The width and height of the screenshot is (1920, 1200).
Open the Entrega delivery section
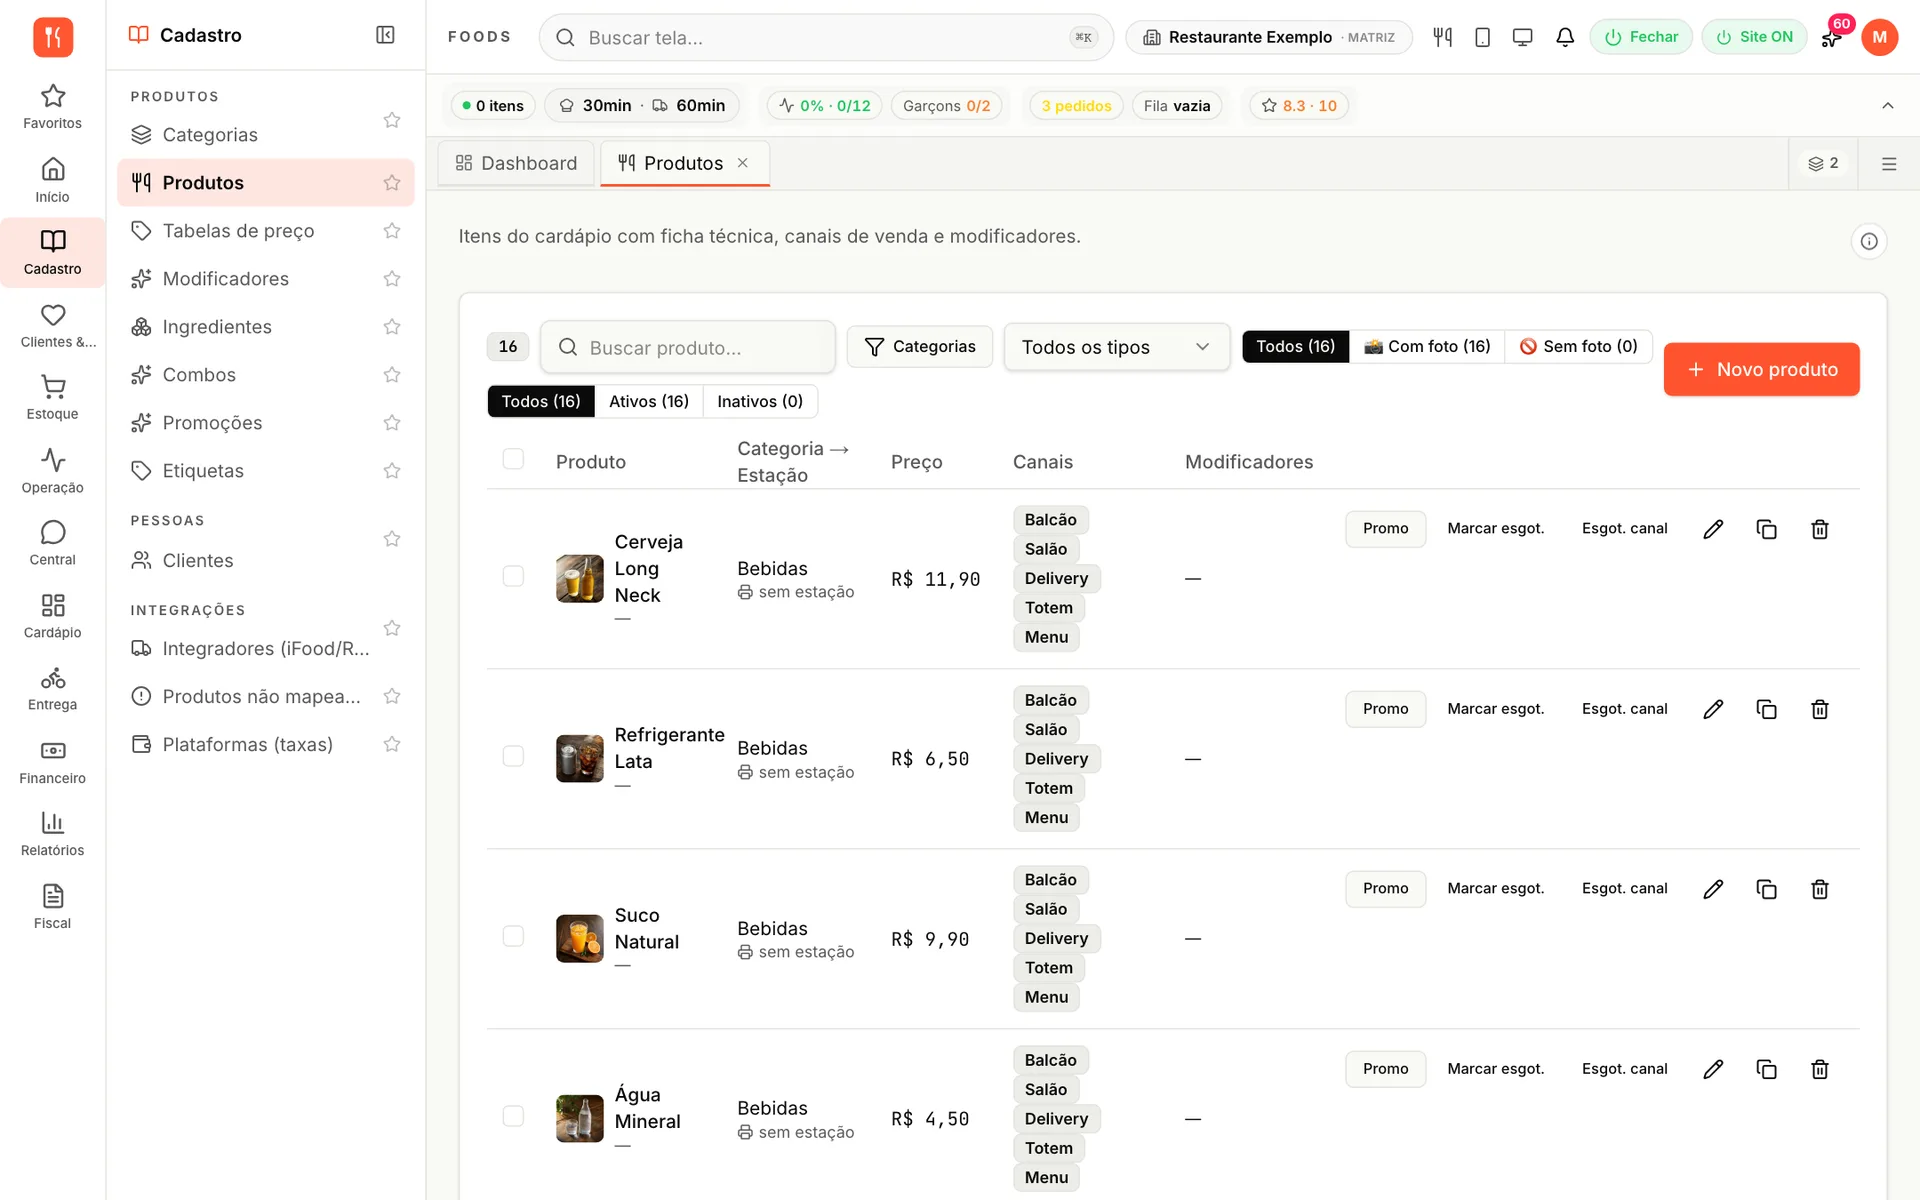[52, 688]
